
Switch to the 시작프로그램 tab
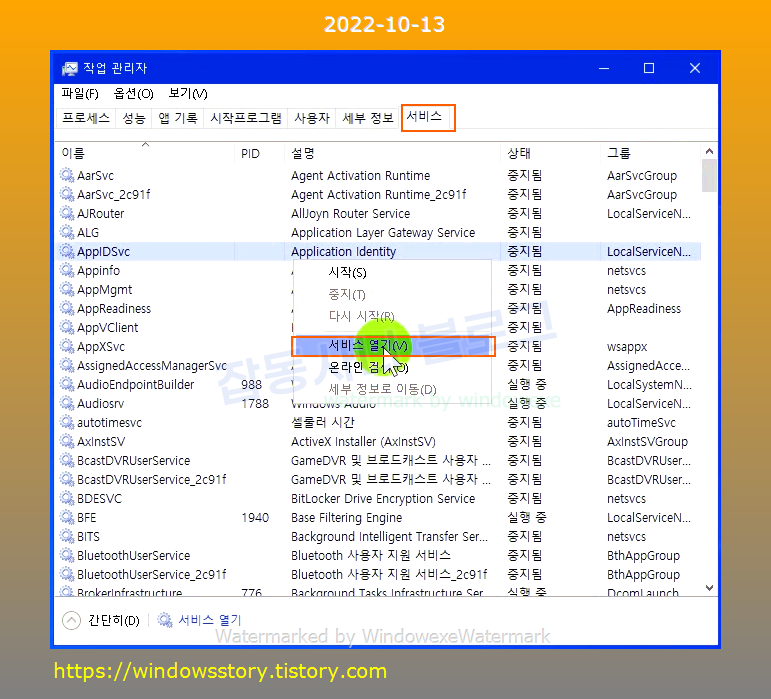point(246,118)
